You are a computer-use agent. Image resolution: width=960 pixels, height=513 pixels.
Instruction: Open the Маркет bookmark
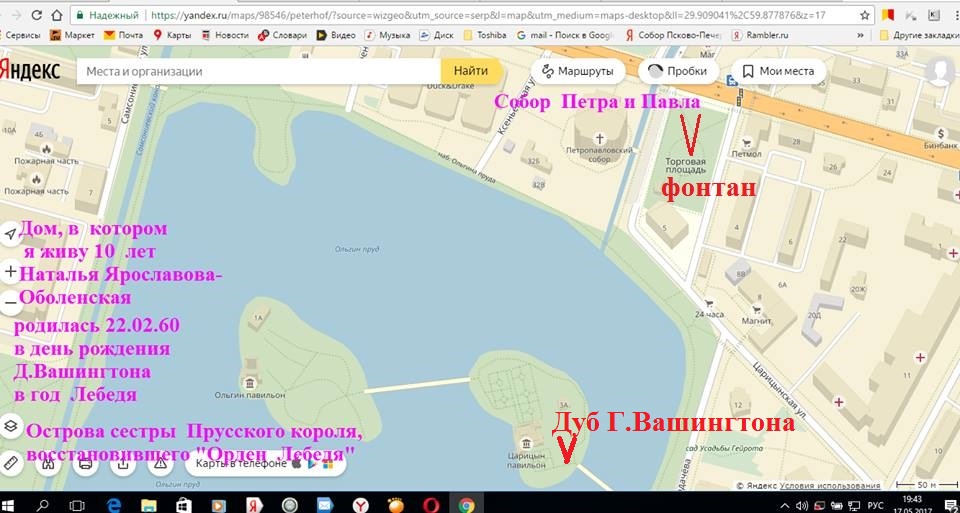pos(72,36)
